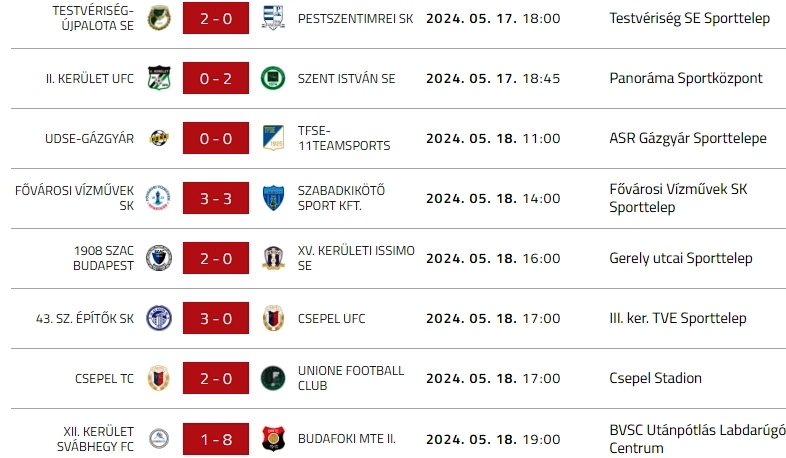Click the II. Kerület UFC crest
Viewport: 786px width, 458px height.
159,78
